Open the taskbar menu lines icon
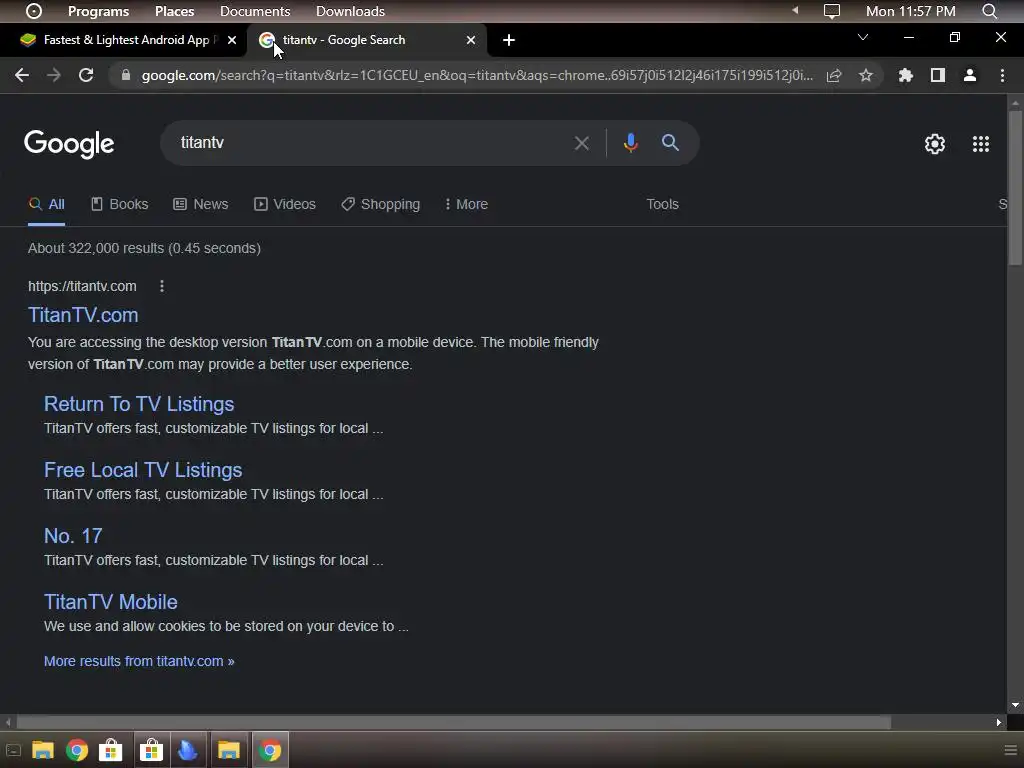 [x=1010, y=750]
